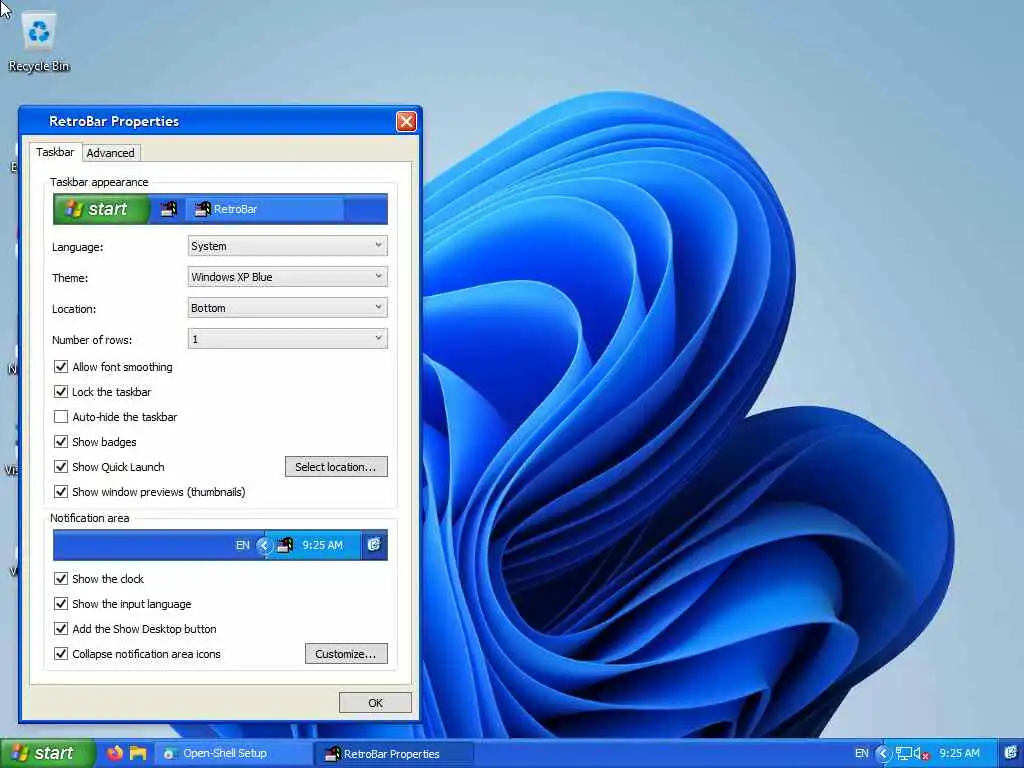
Task: Open the Language dropdown
Action: click(287, 246)
